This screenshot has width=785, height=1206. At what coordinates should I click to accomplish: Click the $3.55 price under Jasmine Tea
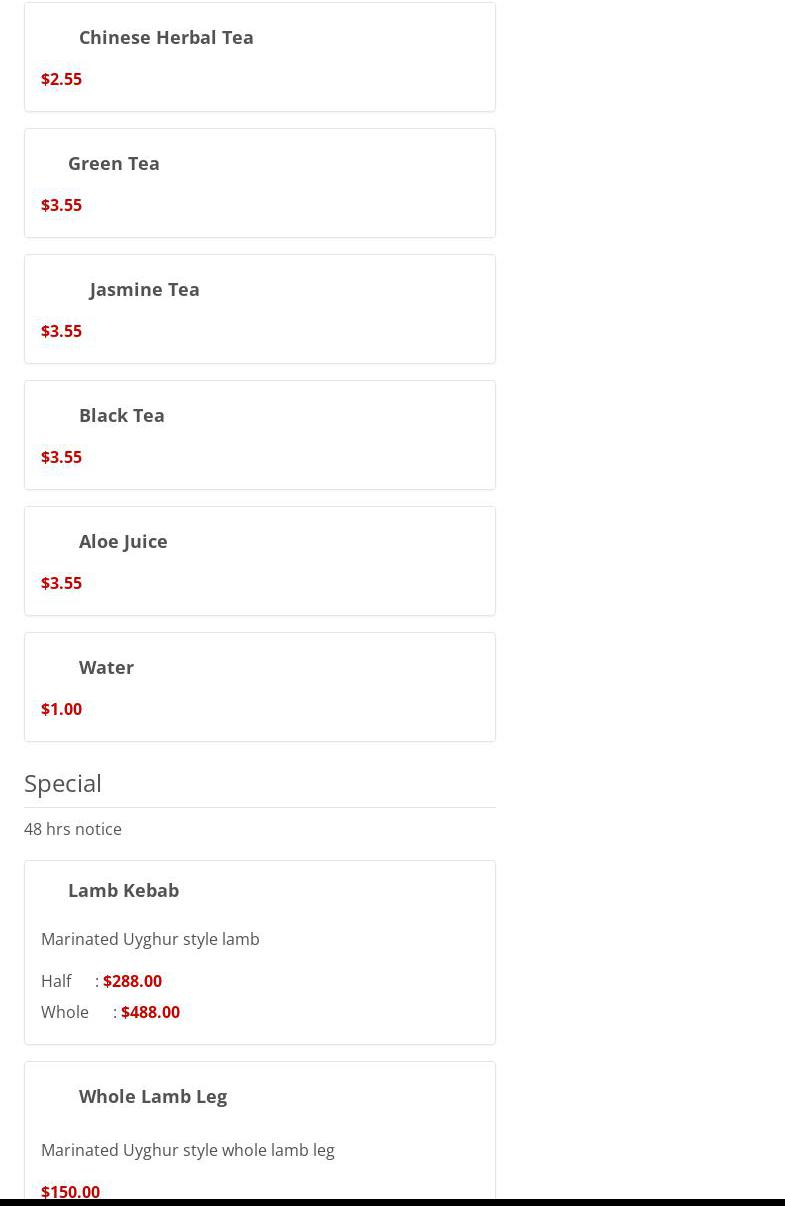[x=61, y=331]
